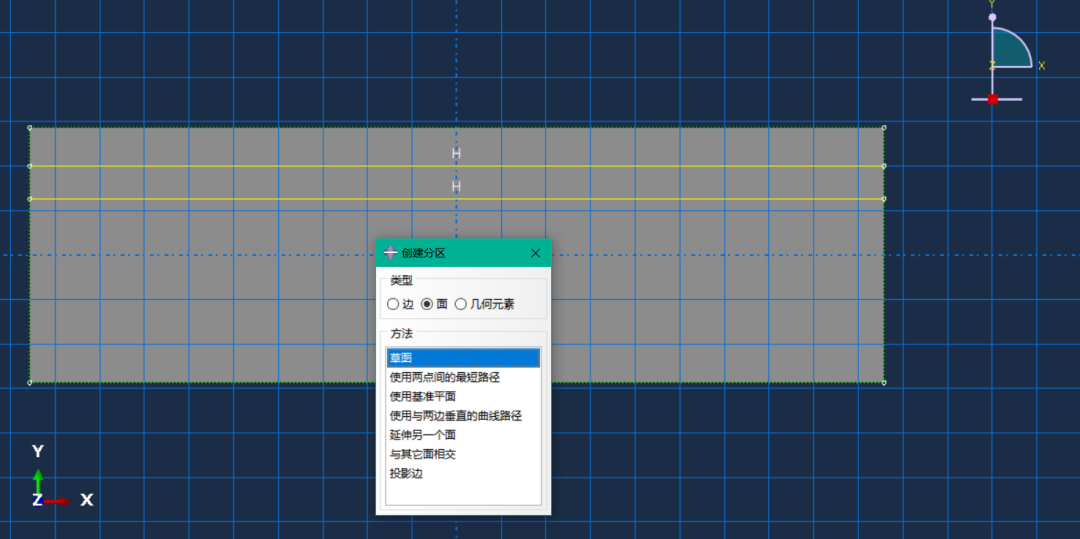Choose 与其它面相交 method
Image resolution: width=1080 pixels, height=539 pixels.
(463, 454)
